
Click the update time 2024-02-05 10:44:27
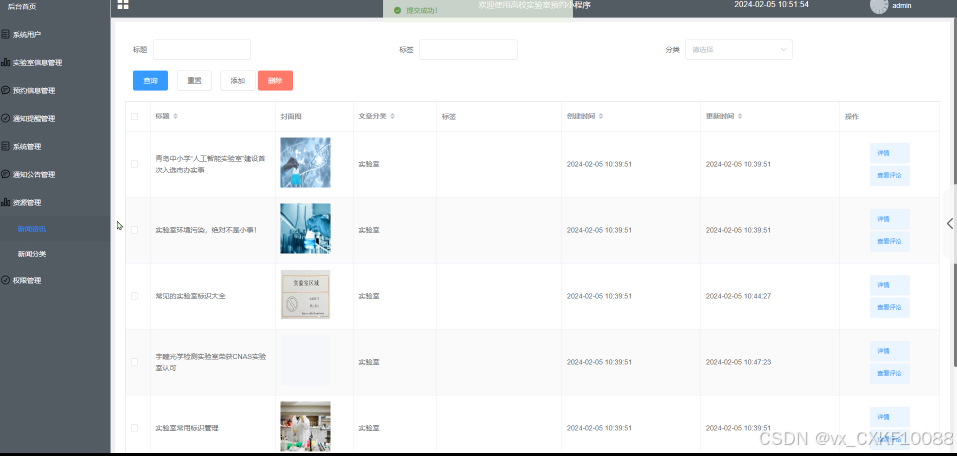pyautogui.click(x=738, y=296)
